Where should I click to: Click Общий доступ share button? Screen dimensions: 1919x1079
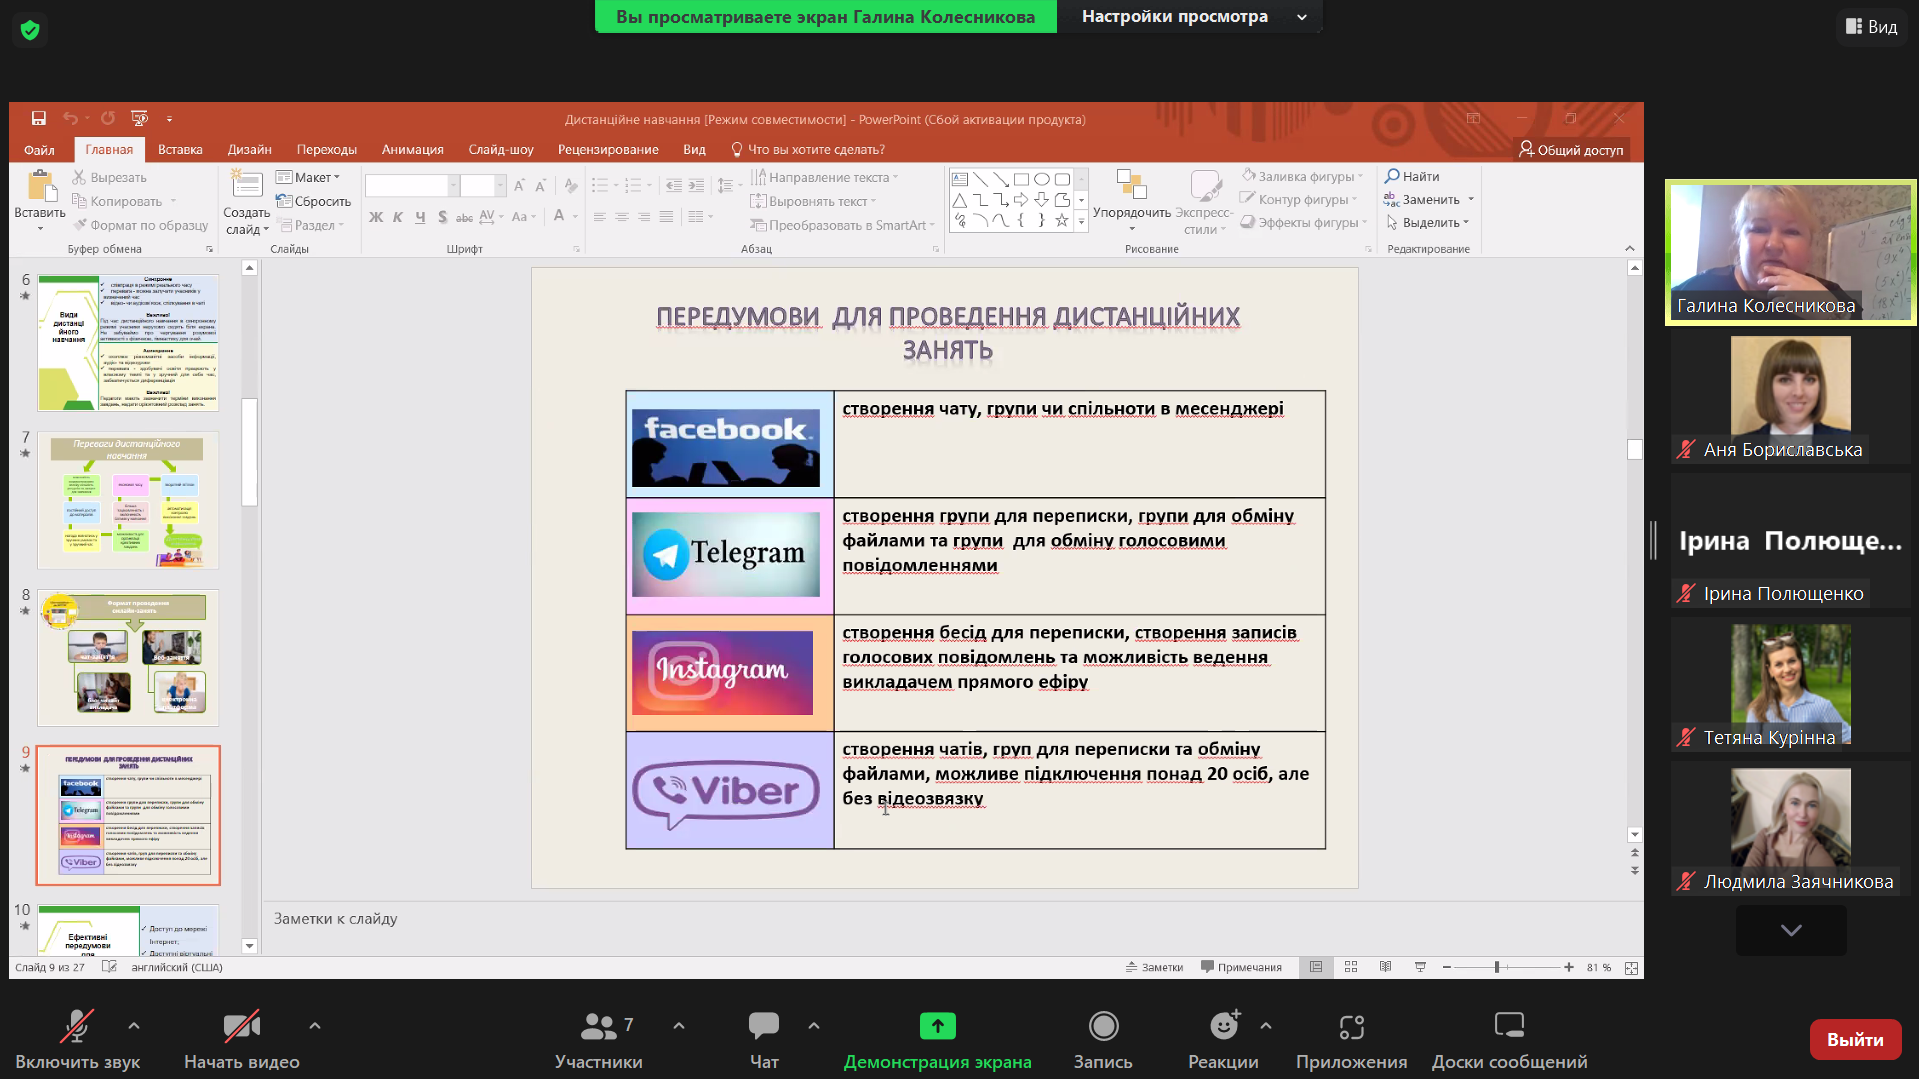click(x=1571, y=149)
